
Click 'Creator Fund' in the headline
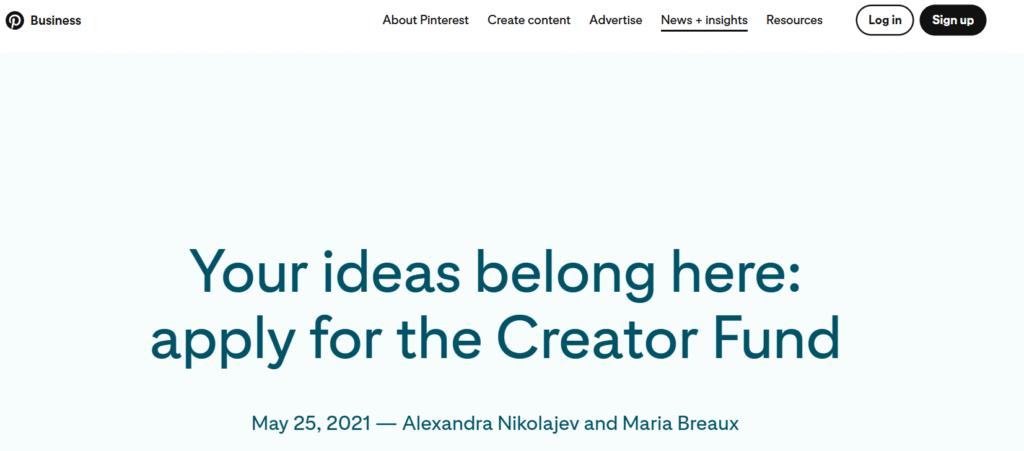(x=669, y=340)
